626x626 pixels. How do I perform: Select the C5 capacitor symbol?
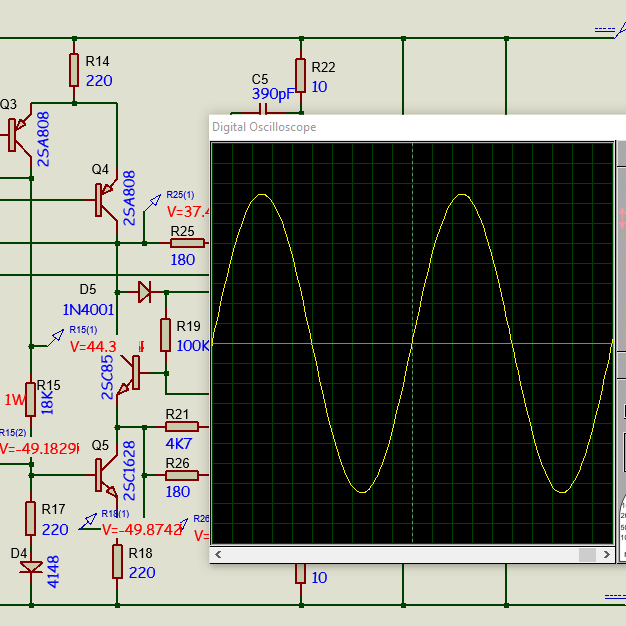point(263,109)
